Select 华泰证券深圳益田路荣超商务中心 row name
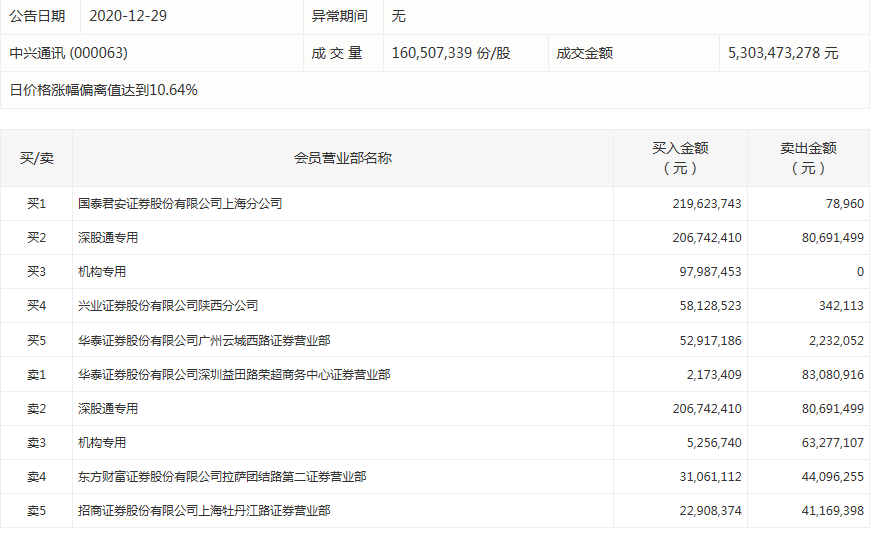This screenshot has width=871, height=533. tap(234, 375)
